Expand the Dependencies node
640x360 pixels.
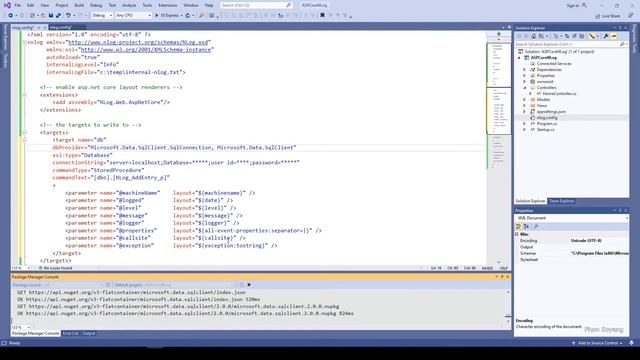(525, 70)
